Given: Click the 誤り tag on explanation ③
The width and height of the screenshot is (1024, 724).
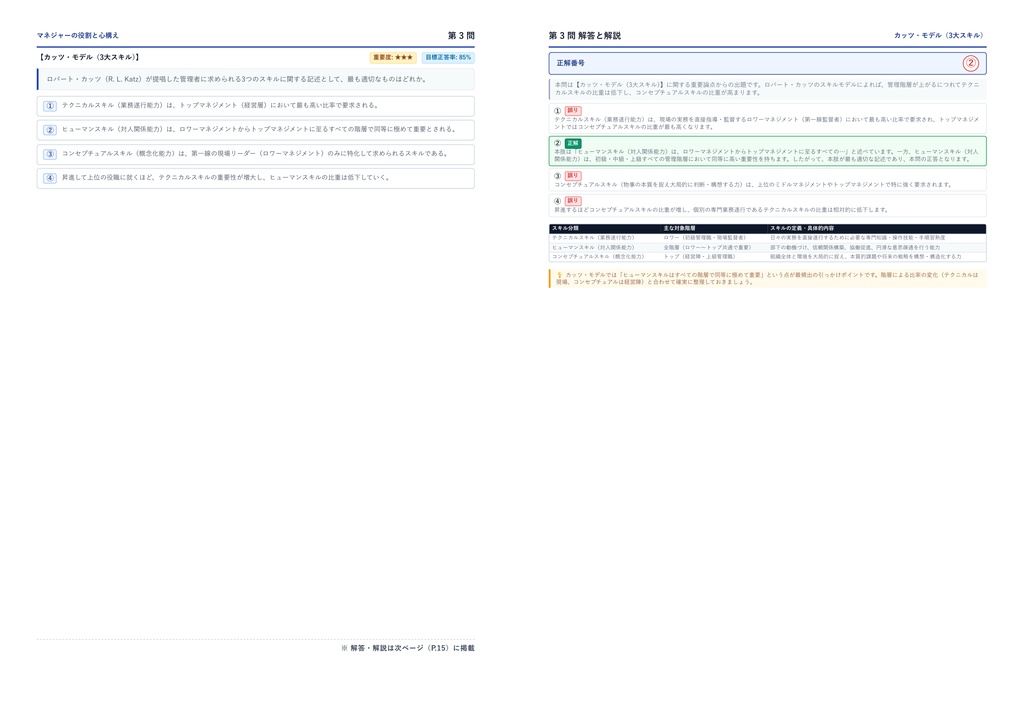Looking at the screenshot, I should click(573, 176).
